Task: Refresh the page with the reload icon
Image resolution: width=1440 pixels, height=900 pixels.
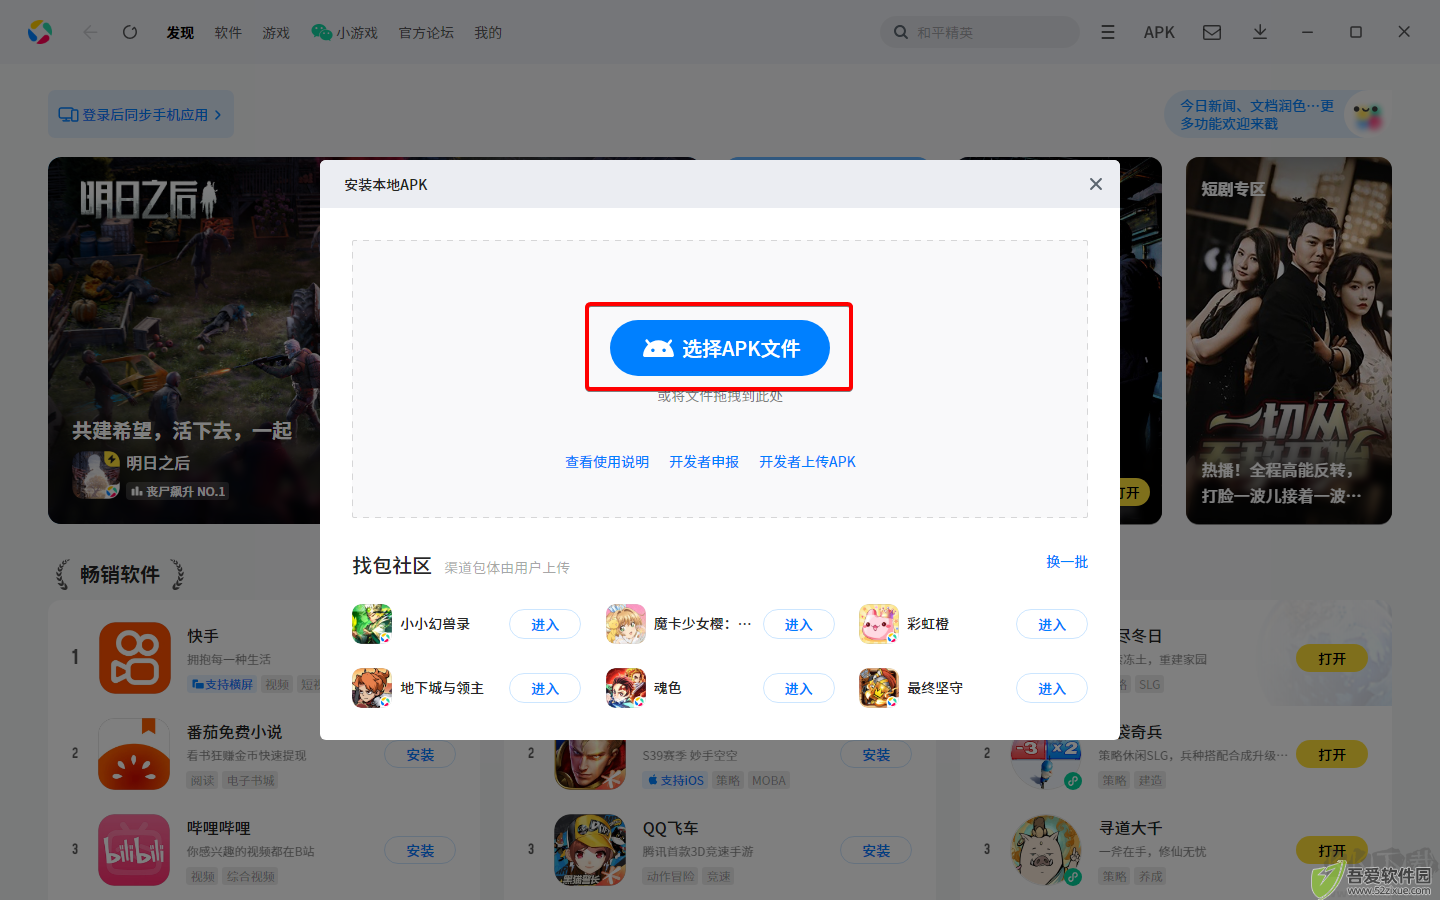Action: 130,32
